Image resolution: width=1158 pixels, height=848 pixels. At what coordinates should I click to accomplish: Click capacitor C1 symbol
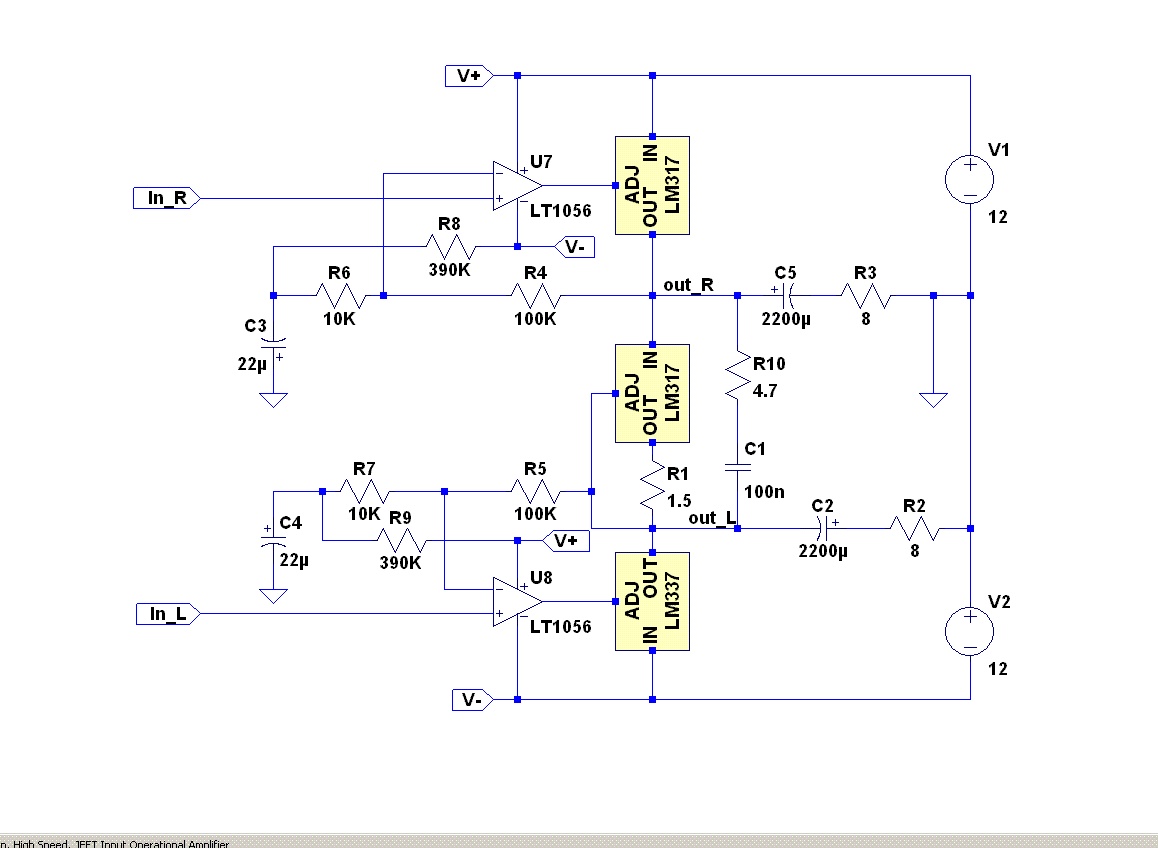click(737, 468)
